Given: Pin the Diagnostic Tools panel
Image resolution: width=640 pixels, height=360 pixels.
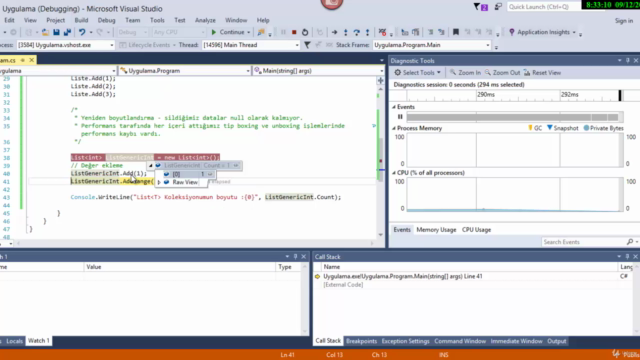Looking at the screenshot, I should click(627, 60).
